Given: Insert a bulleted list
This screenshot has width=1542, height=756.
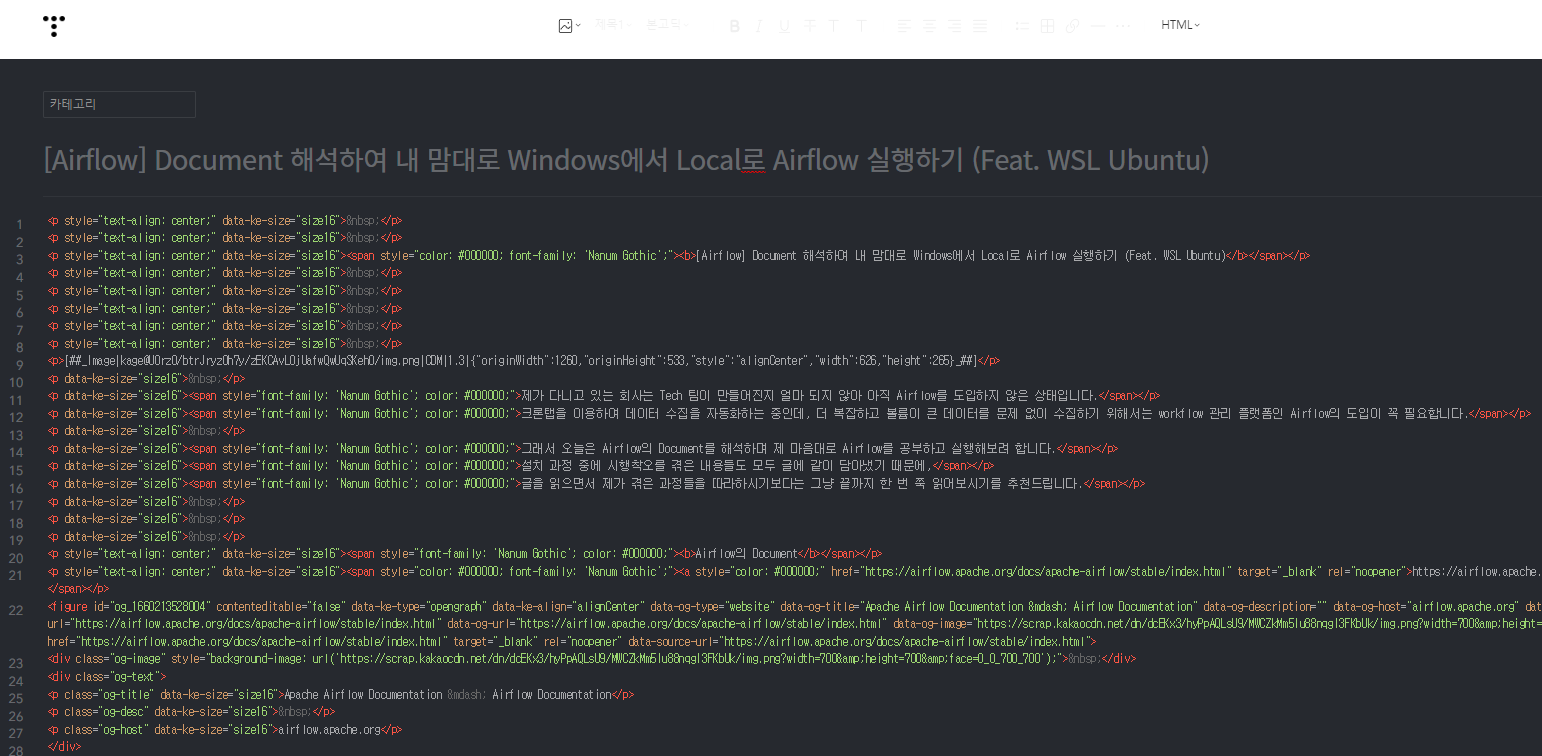Looking at the screenshot, I should tap(1022, 26).
